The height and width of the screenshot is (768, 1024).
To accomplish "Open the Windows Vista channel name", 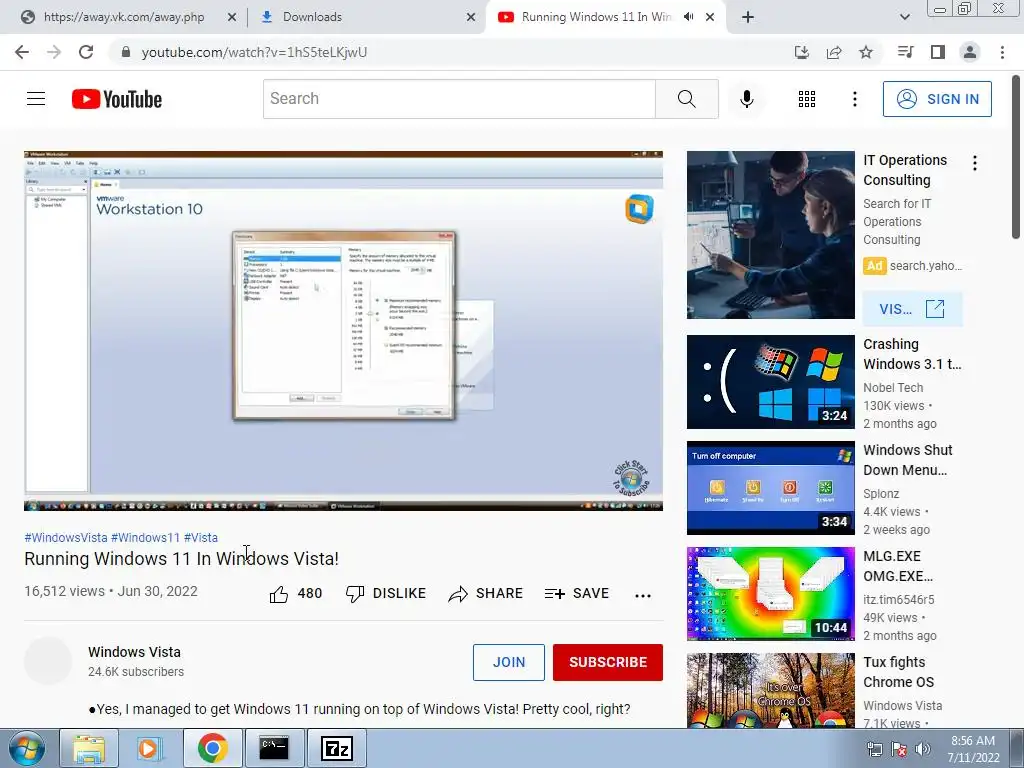I will (135, 652).
